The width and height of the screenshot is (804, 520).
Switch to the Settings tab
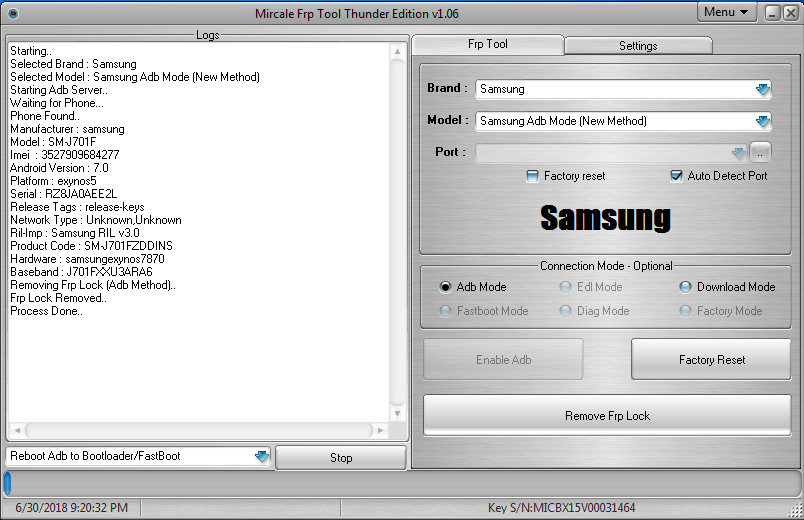click(x=638, y=46)
